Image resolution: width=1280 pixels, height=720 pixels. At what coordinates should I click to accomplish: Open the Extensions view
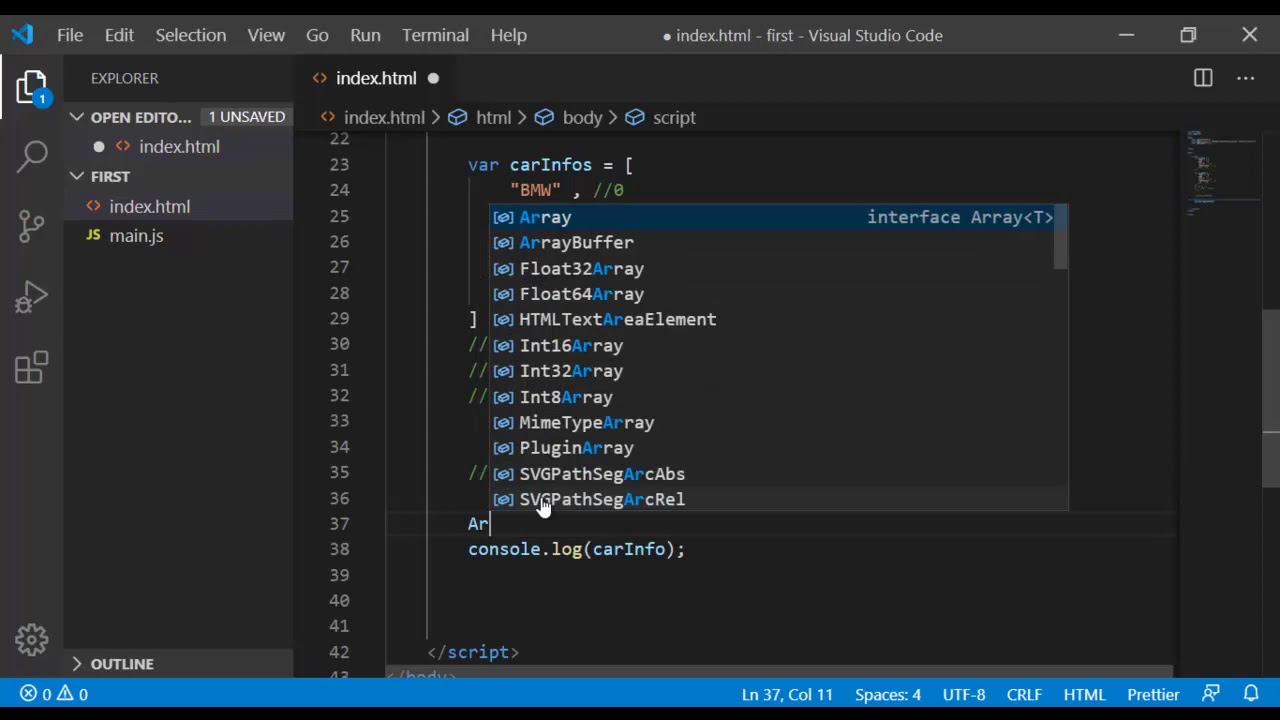click(32, 367)
